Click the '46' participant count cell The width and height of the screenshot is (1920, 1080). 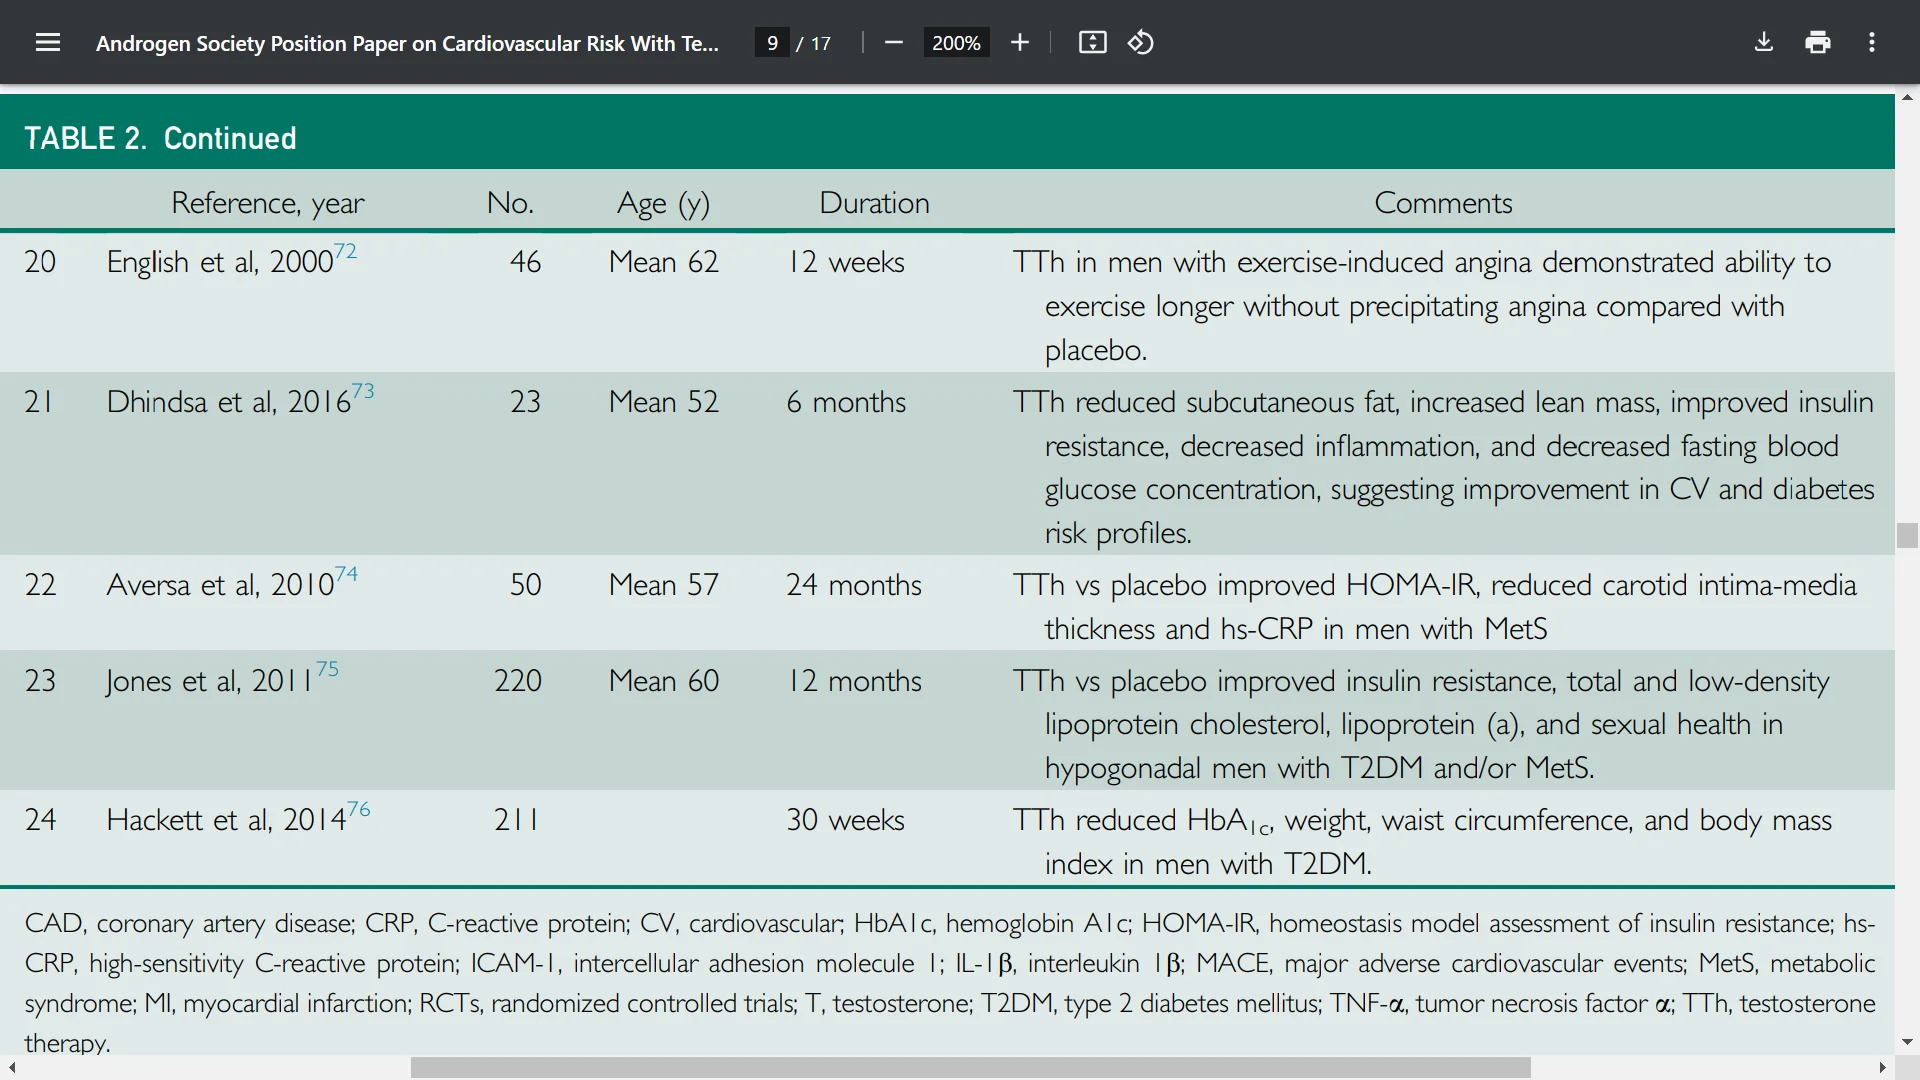[526, 262]
